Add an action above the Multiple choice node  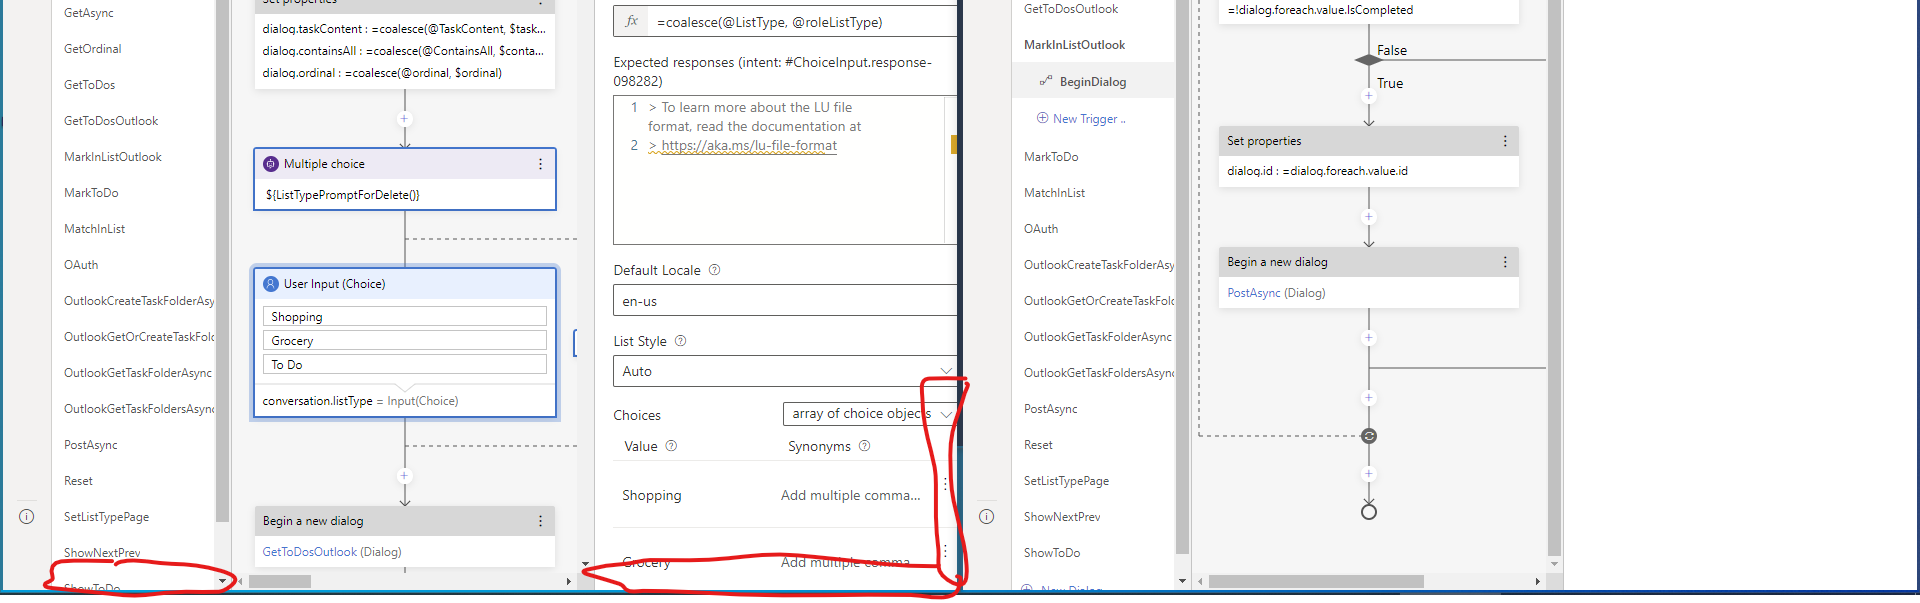(404, 119)
